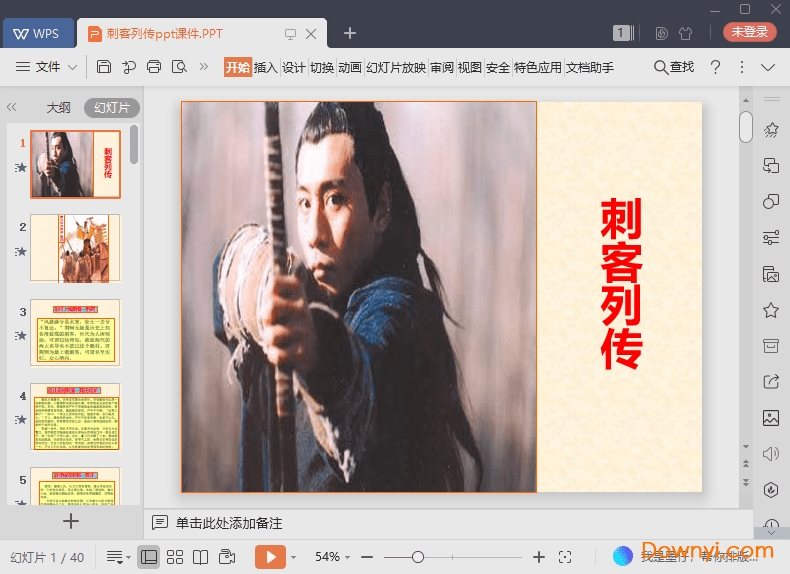
Task: Click the numbered window-count icon in title bar
Action: click(x=623, y=33)
